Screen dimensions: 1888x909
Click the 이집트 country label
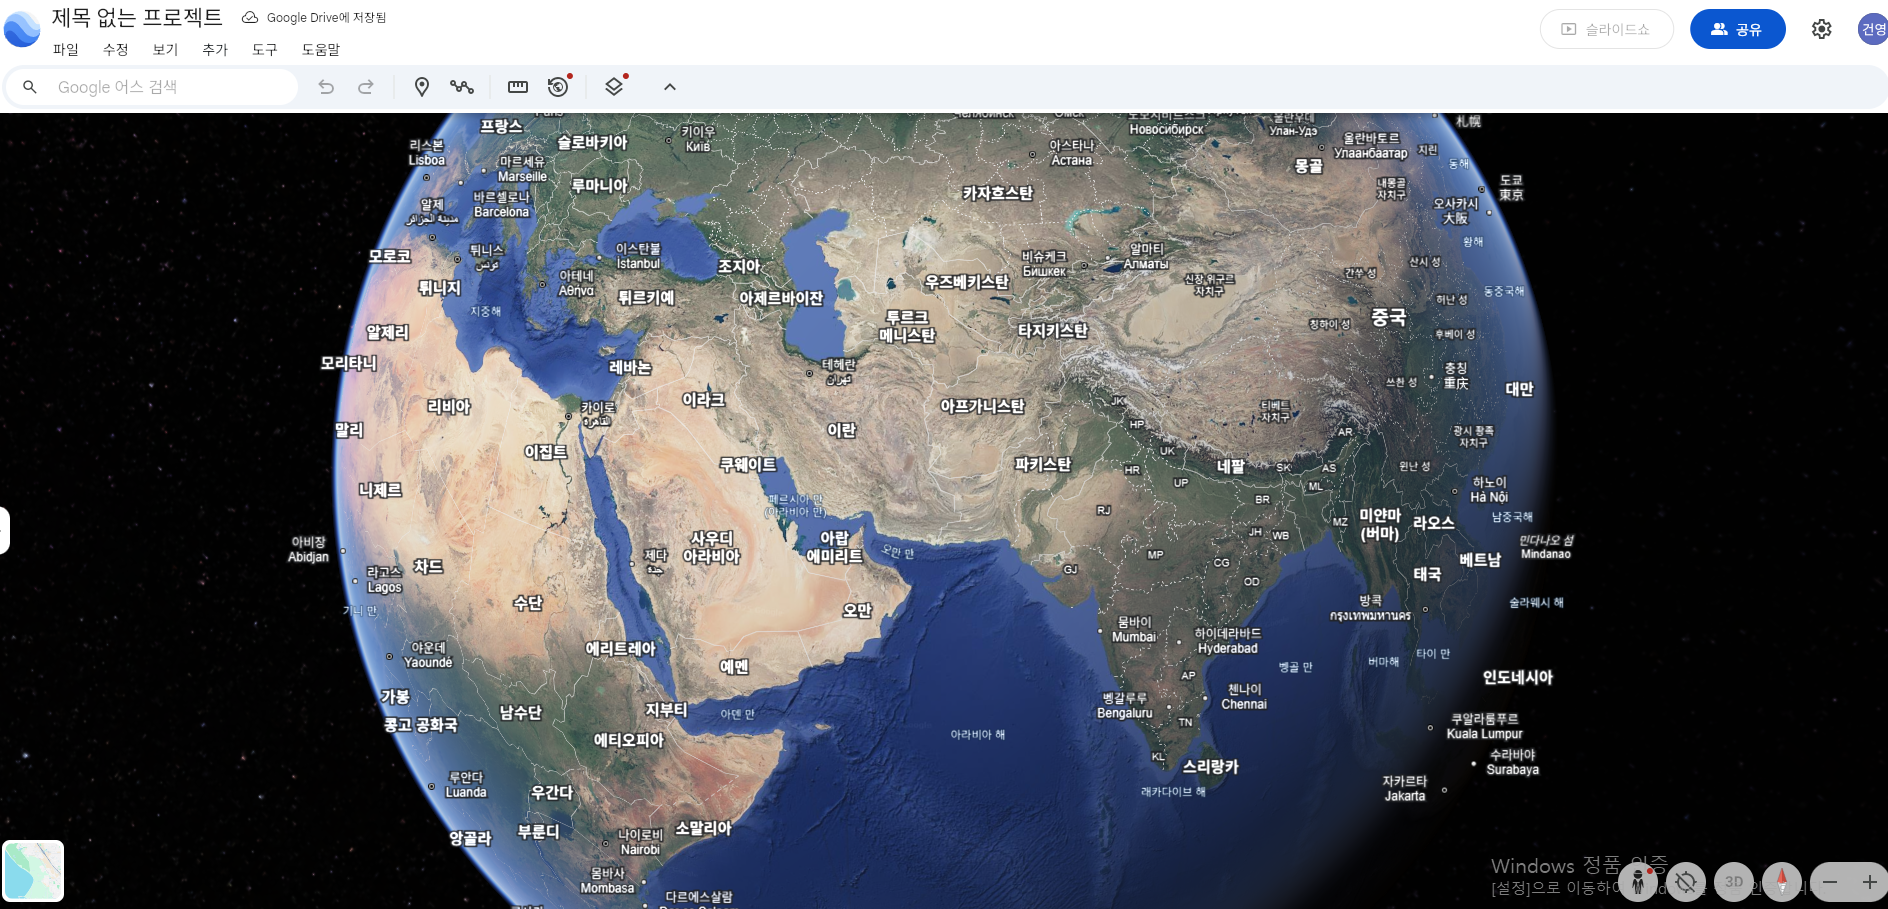point(546,452)
